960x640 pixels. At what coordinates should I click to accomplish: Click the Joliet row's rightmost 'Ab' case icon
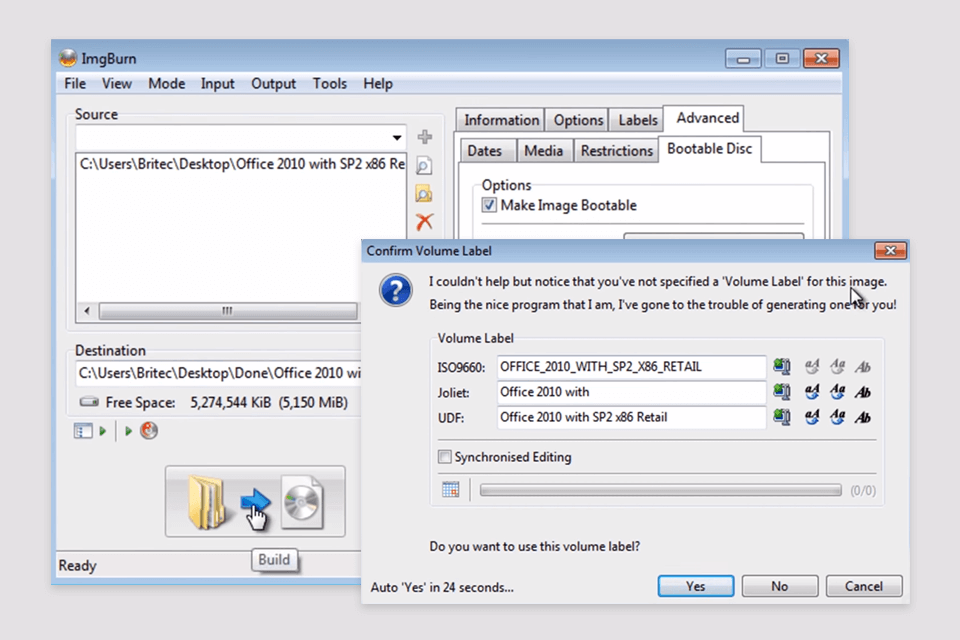click(863, 392)
